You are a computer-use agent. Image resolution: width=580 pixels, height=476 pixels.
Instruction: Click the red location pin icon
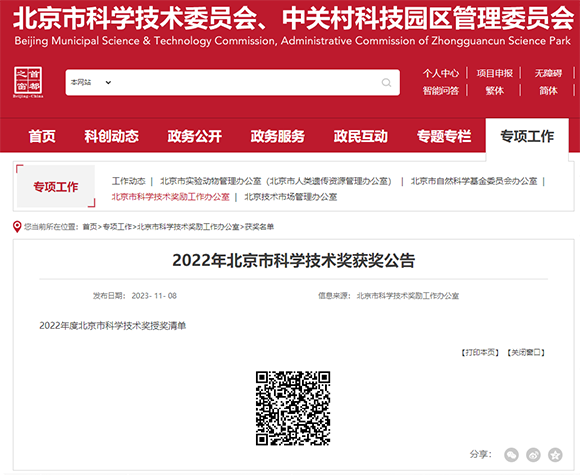pos(17,226)
